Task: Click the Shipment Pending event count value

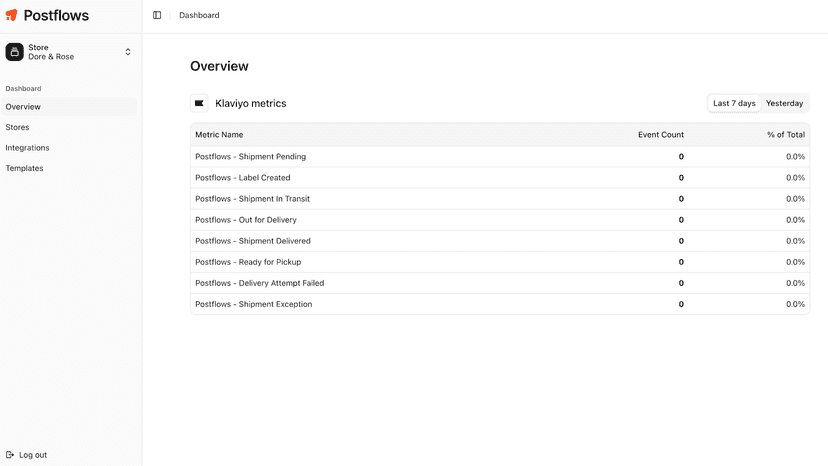Action: [681, 157]
